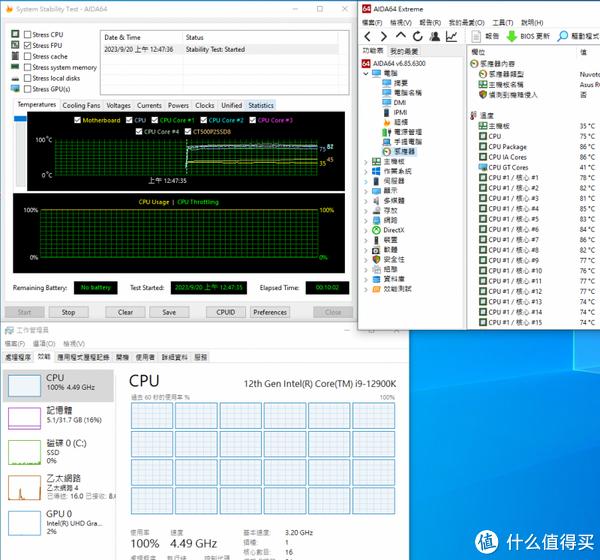Expand the 伺服器 server tree node

coord(366,181)
